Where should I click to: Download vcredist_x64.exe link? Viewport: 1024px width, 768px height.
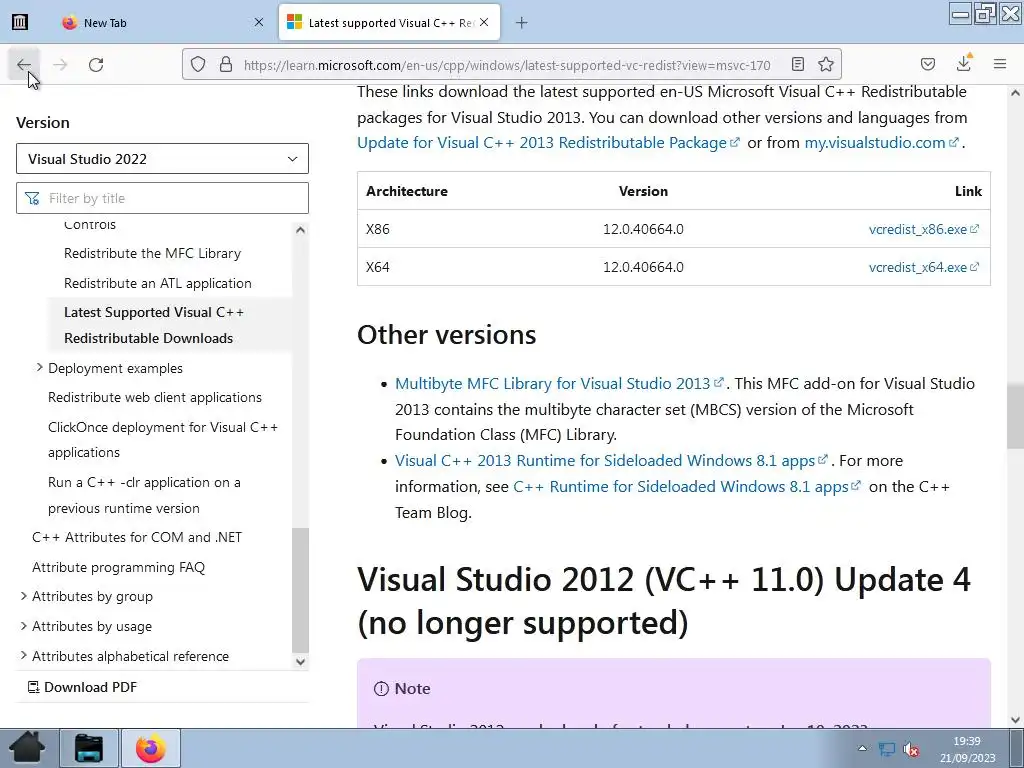coord(923,267)
